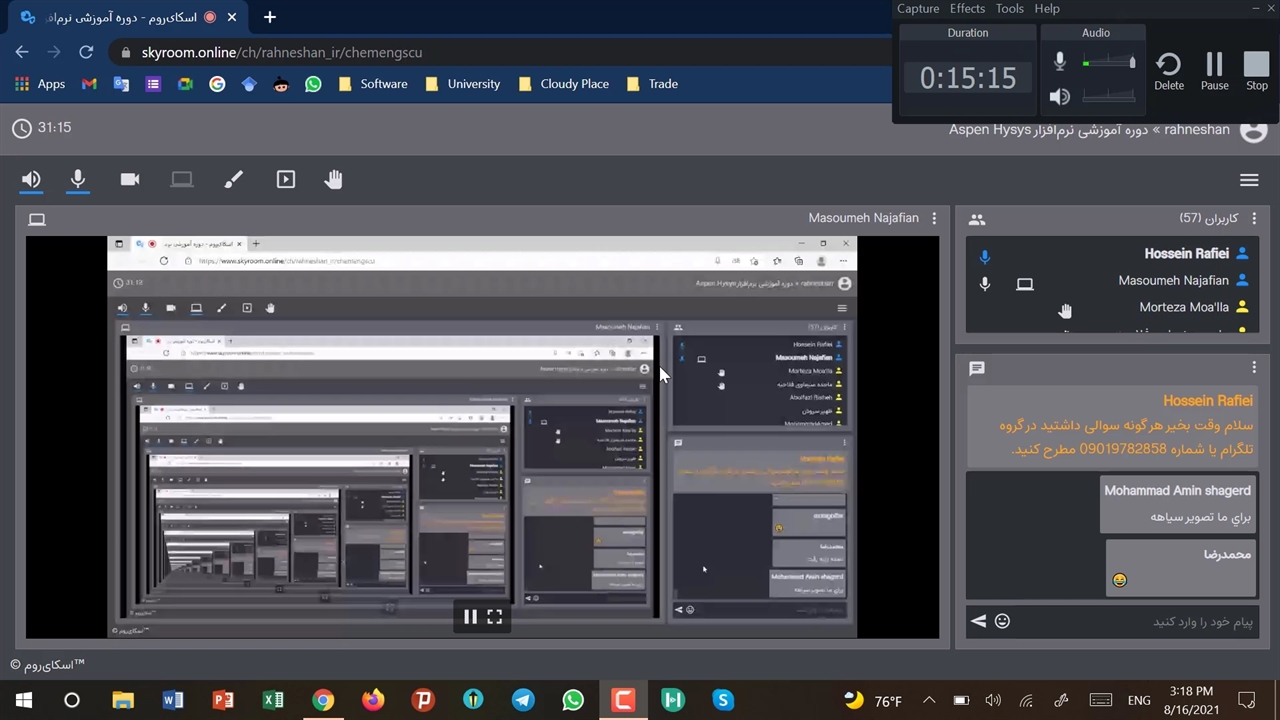Click the media playback share icon
This screenshot has width=1280, height=720.
[x=286, y=179]
